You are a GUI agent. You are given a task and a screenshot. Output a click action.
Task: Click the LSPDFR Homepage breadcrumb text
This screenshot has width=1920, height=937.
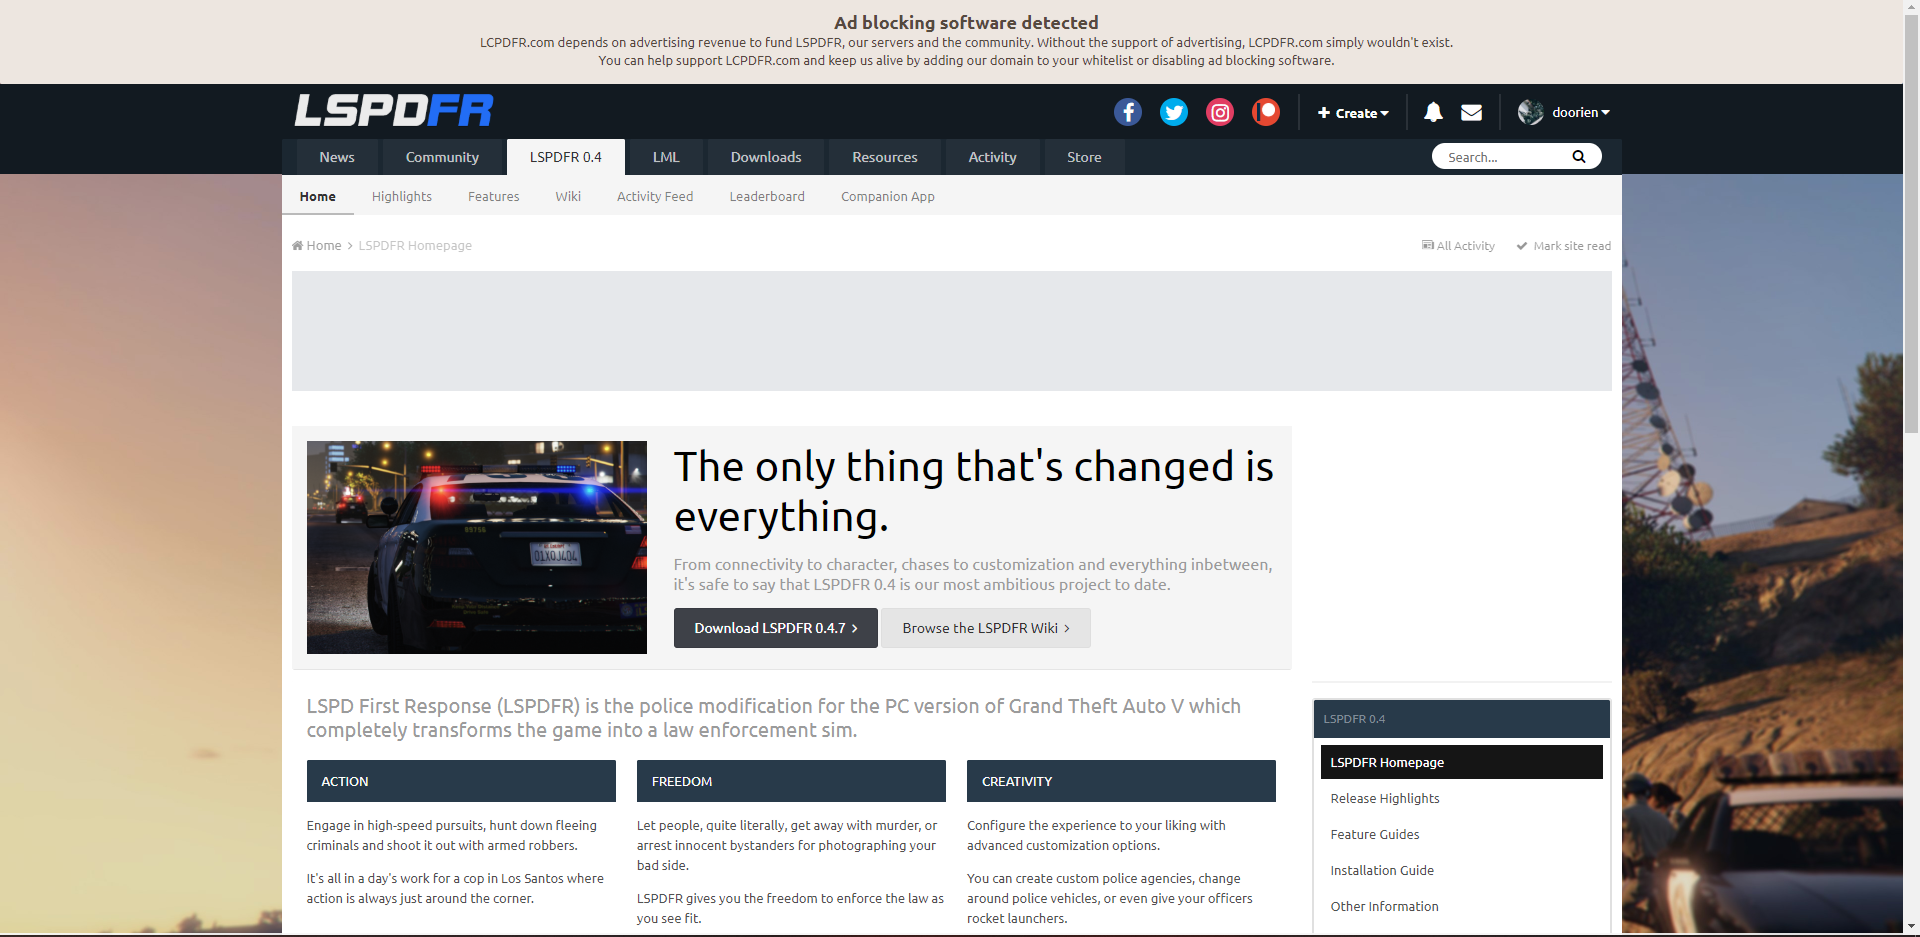coord(415,245)
